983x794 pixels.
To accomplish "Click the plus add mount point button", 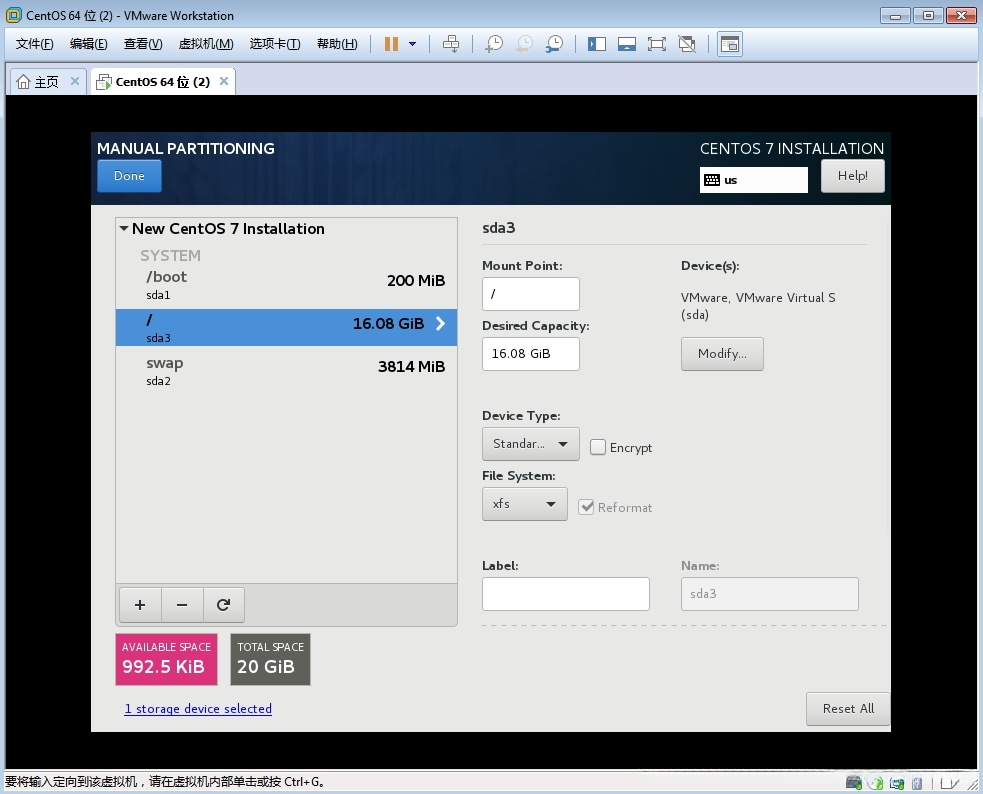I will coord(140,605).
